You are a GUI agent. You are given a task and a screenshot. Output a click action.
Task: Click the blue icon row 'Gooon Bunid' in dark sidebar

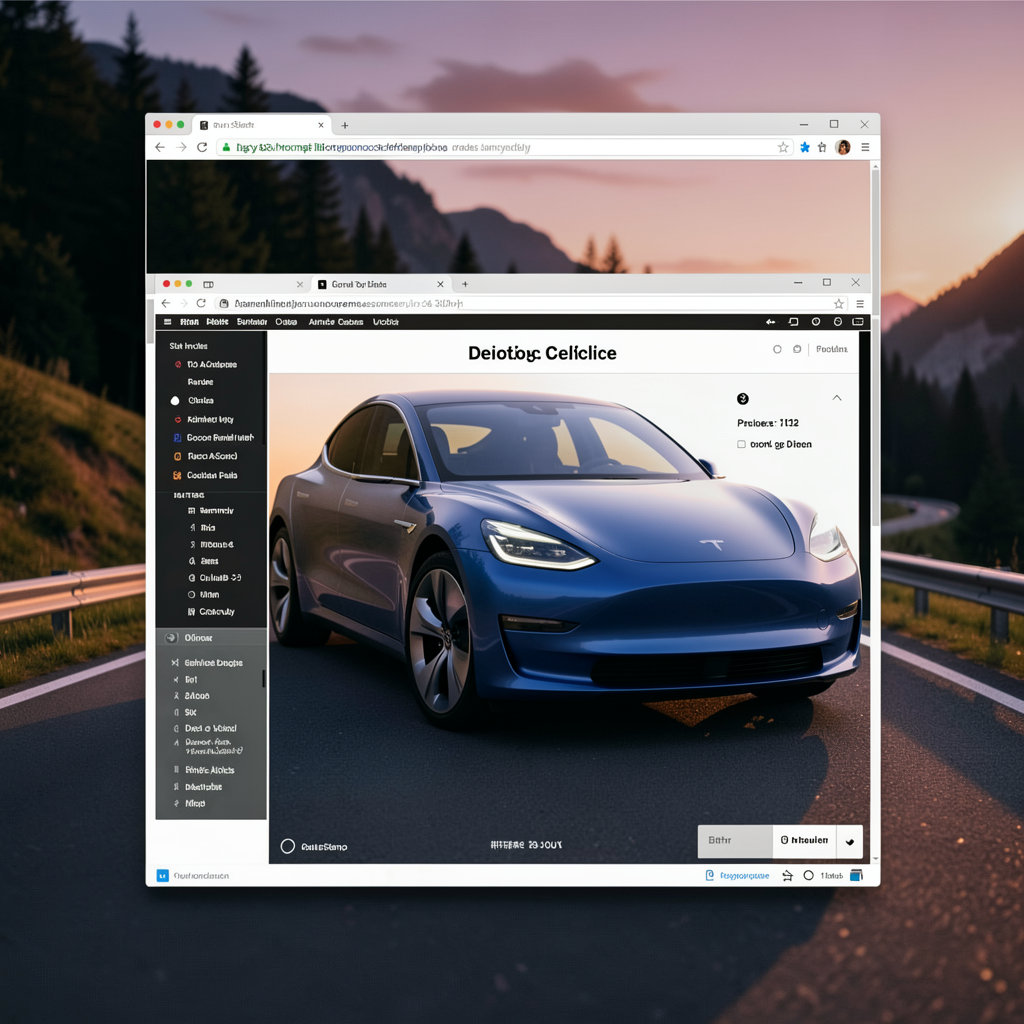(214, 438)
